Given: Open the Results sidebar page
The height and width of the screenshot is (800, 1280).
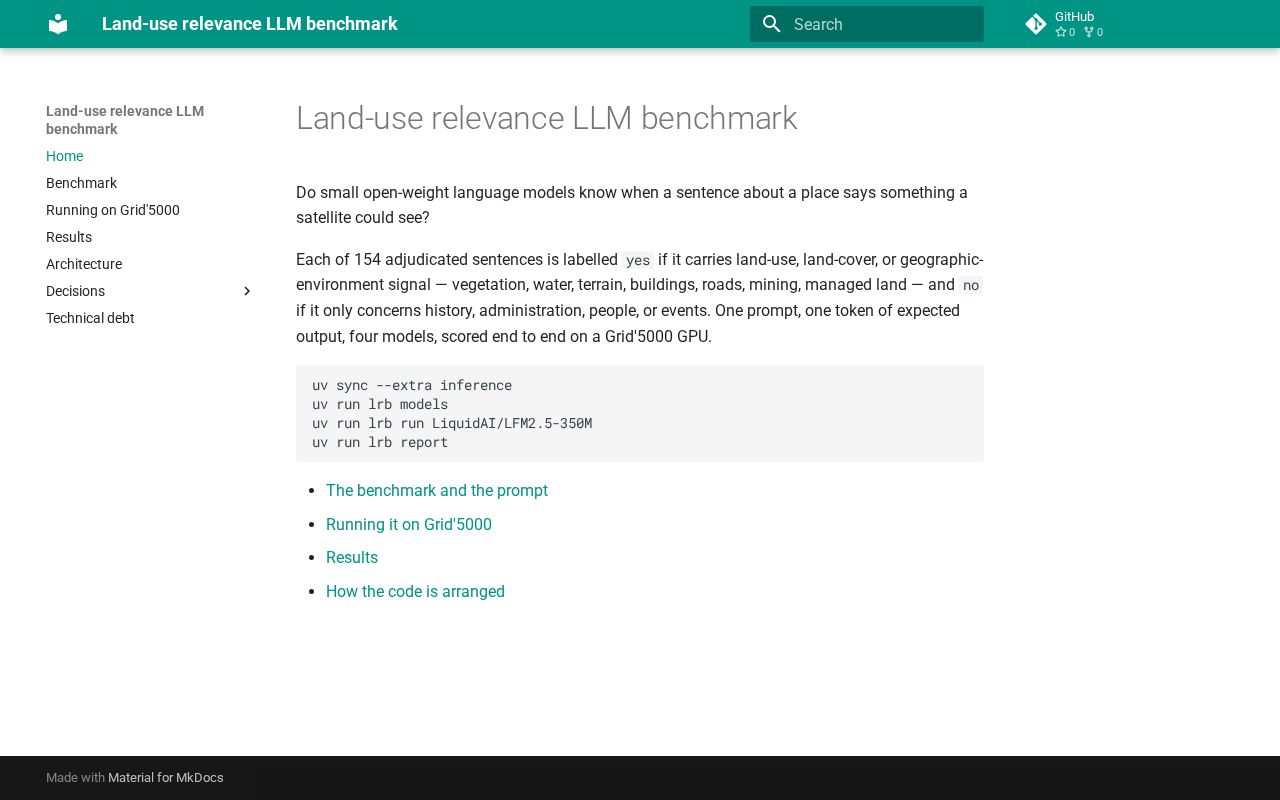Looking at the screenshot, I should pyautogui.click(x=69, y=237).
